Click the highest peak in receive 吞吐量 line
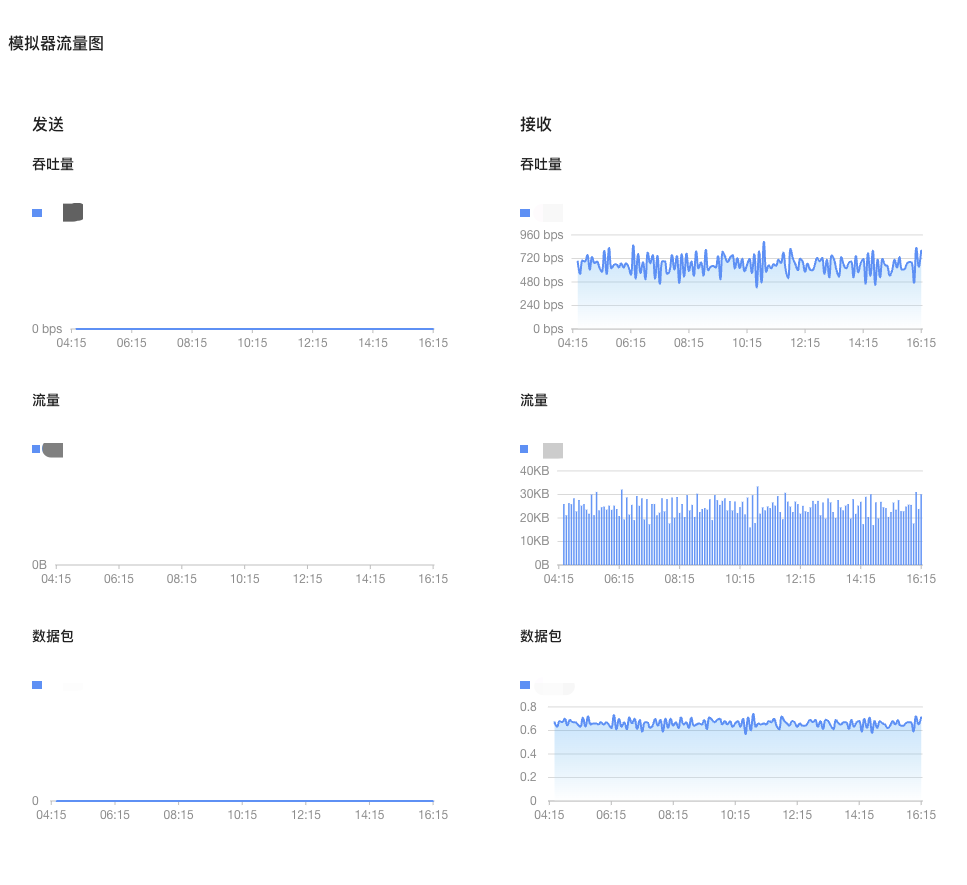Screen dimensions: 967x885 (x=764, y=242)
